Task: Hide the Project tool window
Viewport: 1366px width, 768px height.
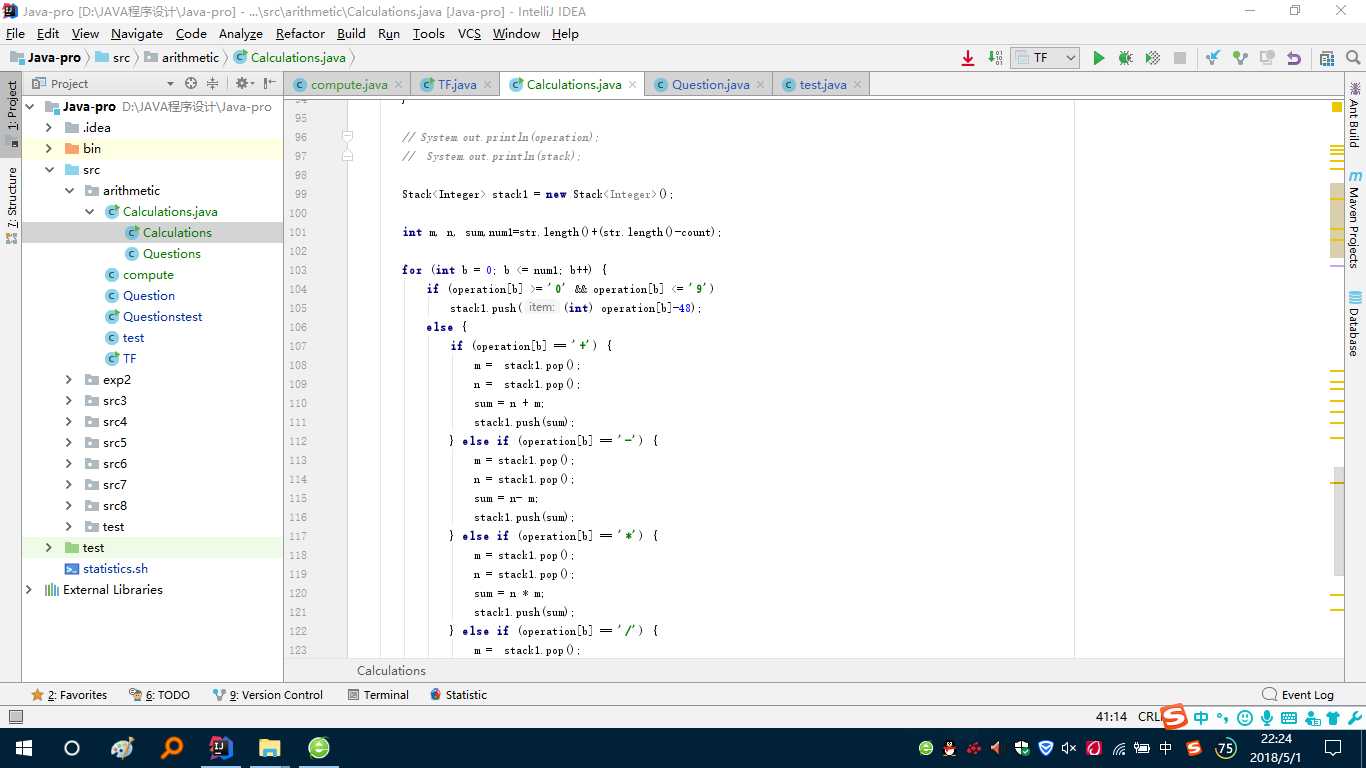Action: pyautogui.click(x=269, y=84)
